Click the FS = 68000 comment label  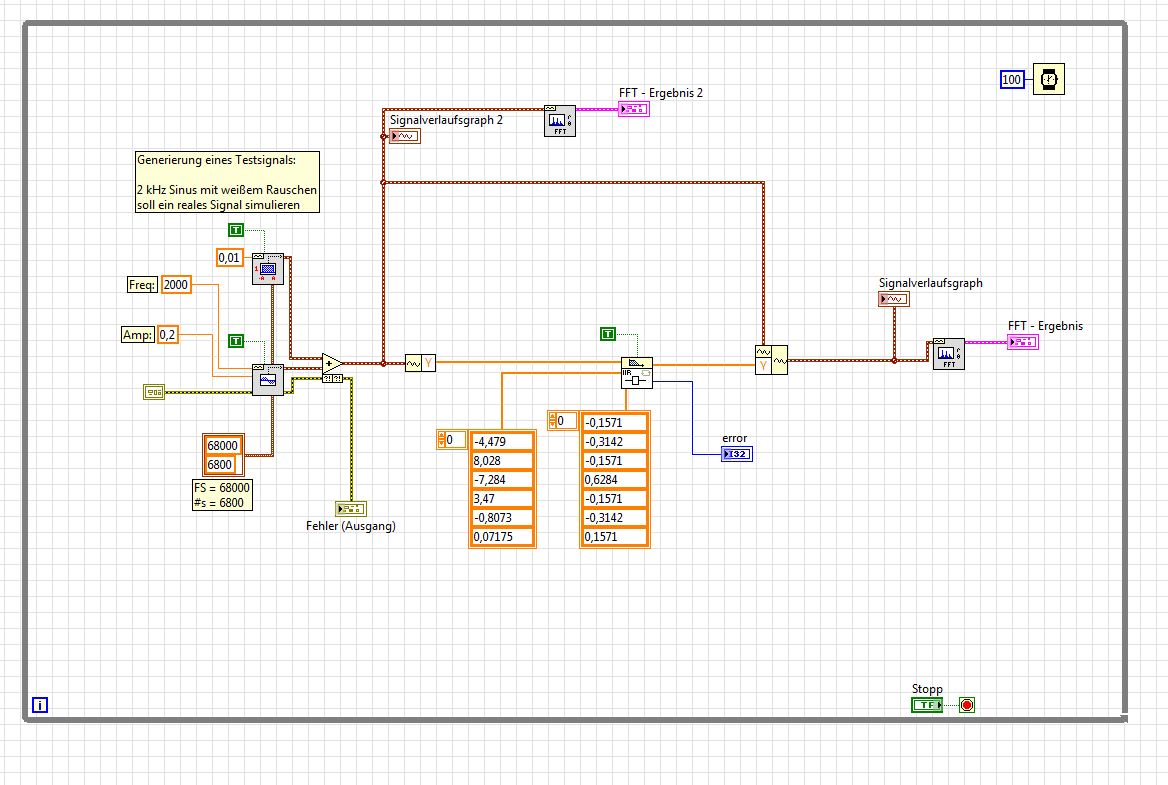222,495
